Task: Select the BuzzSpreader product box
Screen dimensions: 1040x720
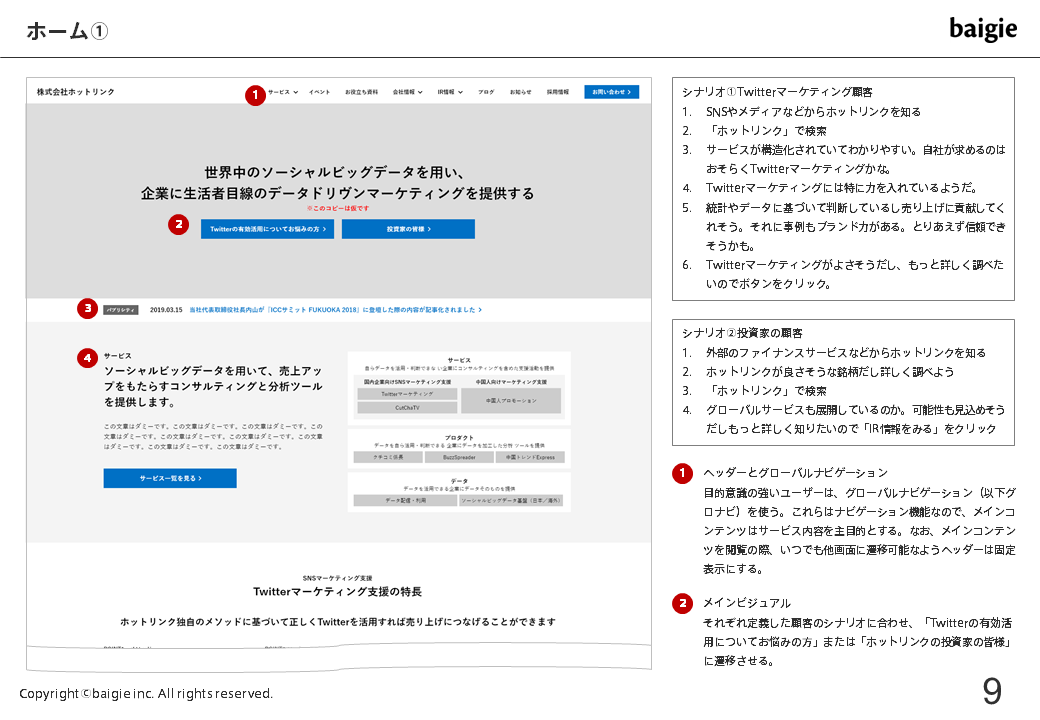Action: [x=459, y=457]
